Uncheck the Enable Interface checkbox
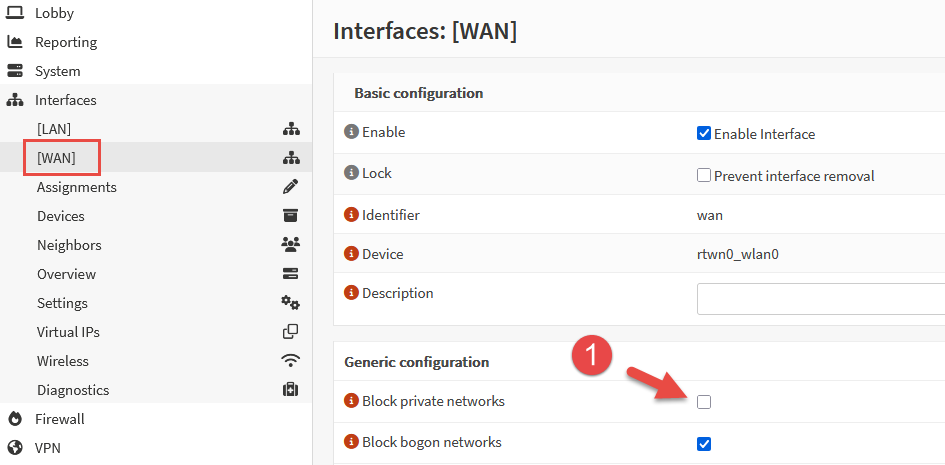Image resolution: width=945 pixels, height=465 pixels. point(704,134)
